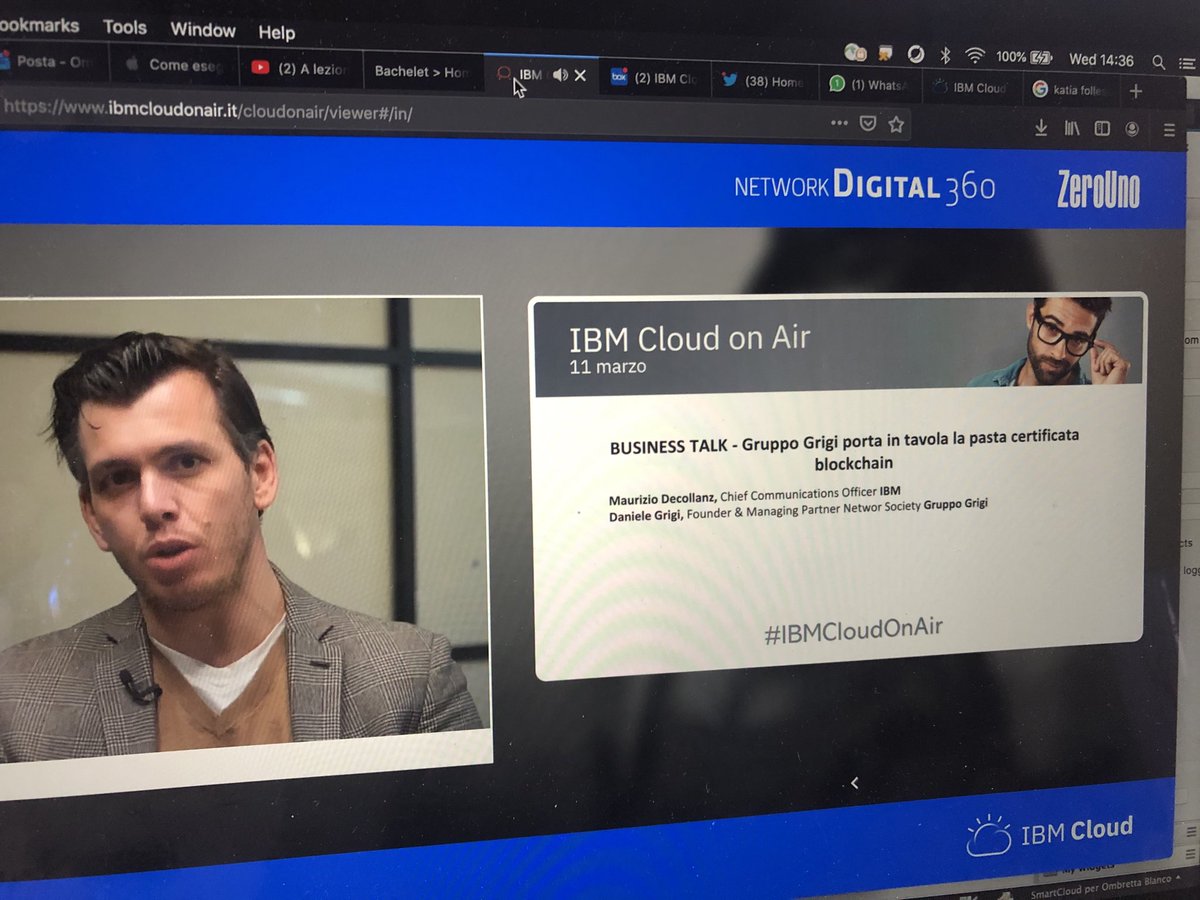Mute audio on the playing IBM tab
The image size is (1200, 900).
(x=559, y=73)
